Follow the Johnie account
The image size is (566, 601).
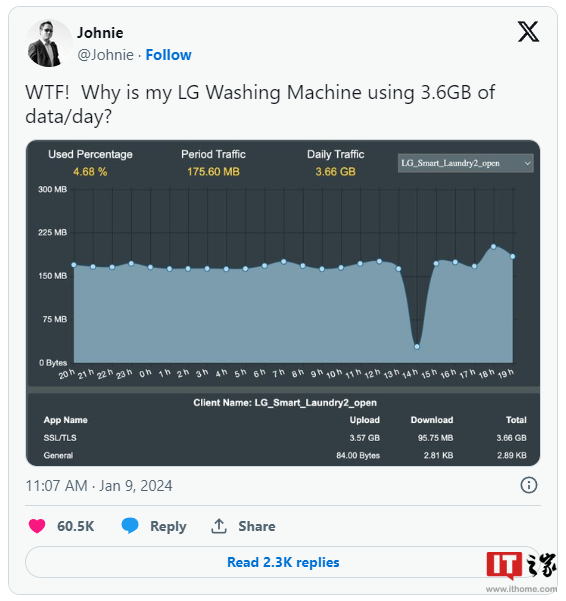pos(169,55)
